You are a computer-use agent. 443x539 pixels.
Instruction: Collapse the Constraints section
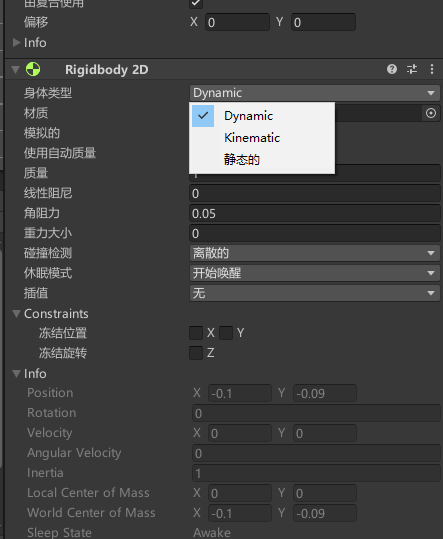pos(16,314)
